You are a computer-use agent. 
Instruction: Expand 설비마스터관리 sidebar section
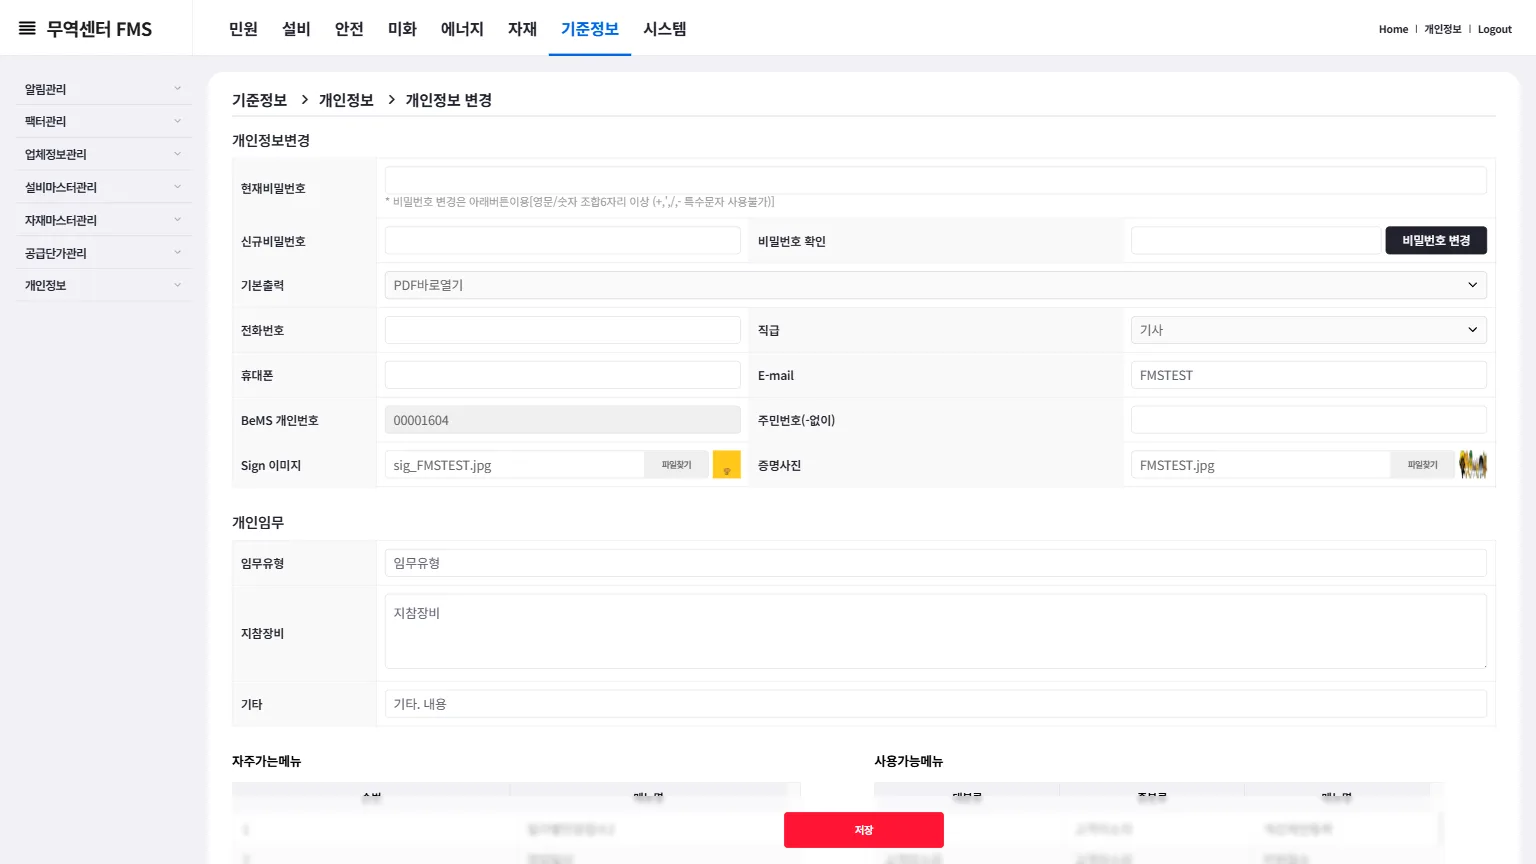pyautogui.click(x=103, y=187)
